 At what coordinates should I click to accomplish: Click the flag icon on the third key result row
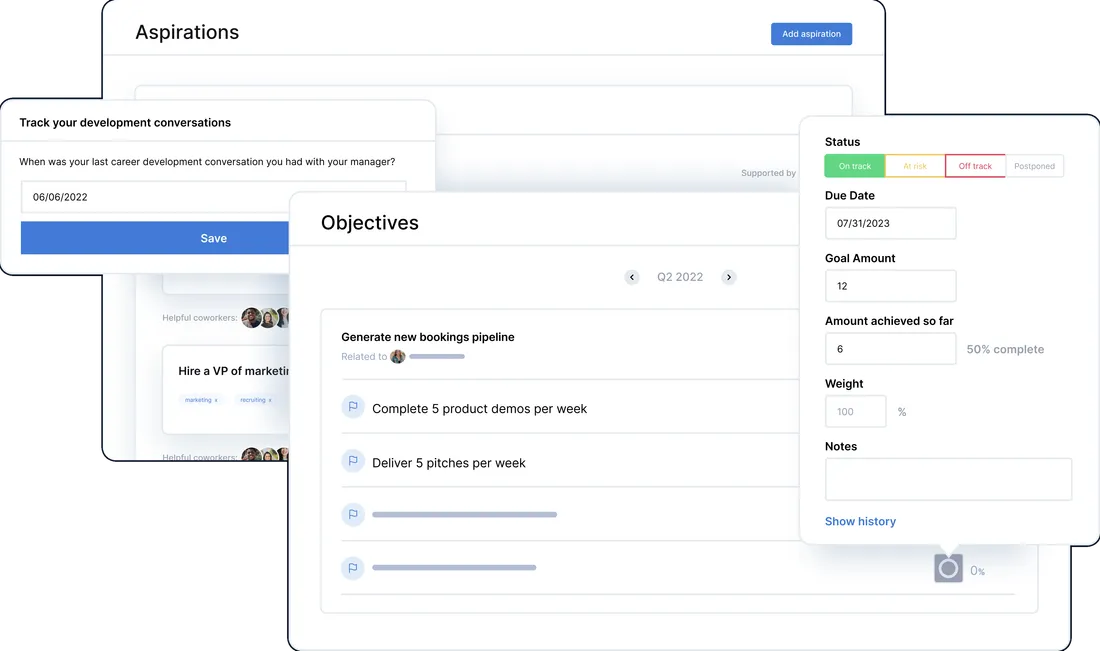click(352, 514)
